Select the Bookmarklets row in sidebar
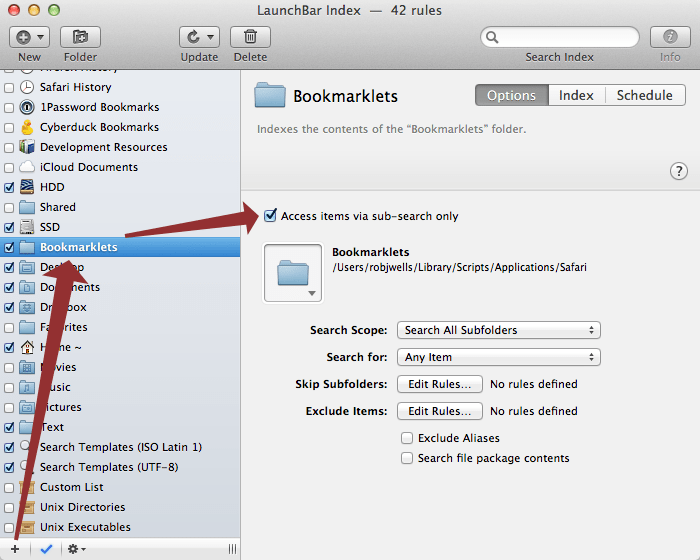 point(120,247)
